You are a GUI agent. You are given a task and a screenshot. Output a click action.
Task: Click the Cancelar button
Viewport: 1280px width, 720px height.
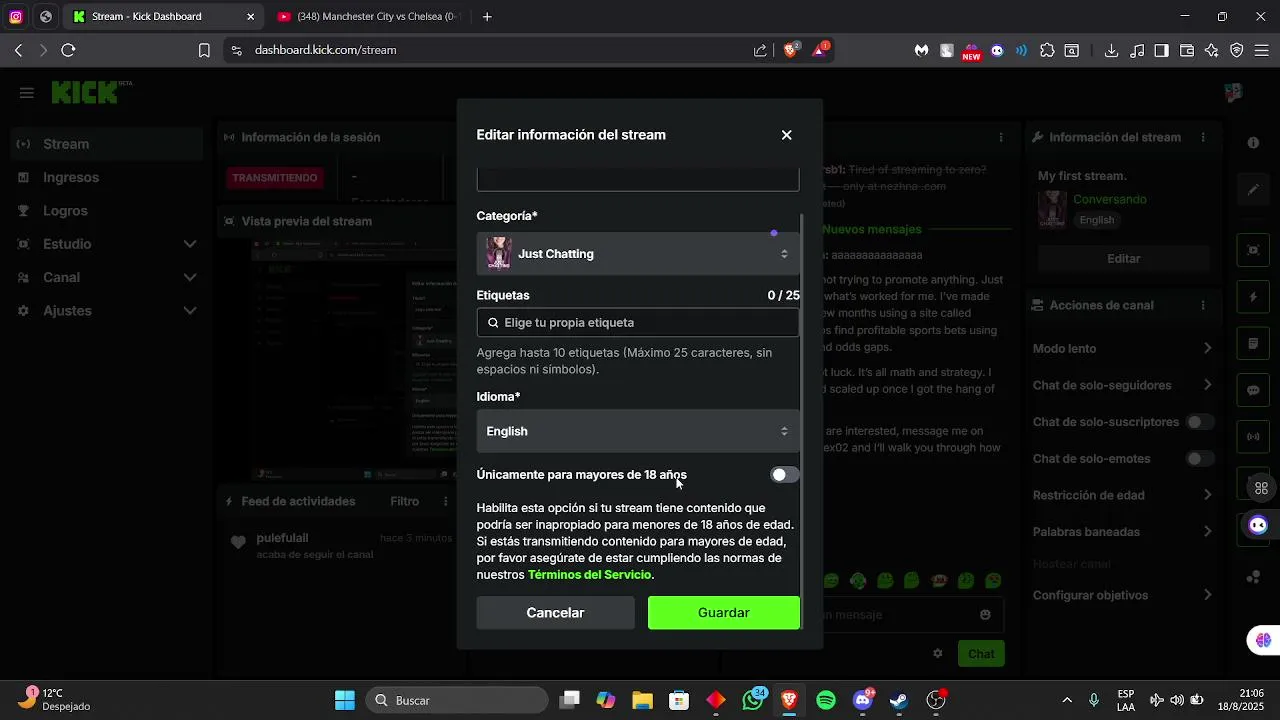pos(555,613)
